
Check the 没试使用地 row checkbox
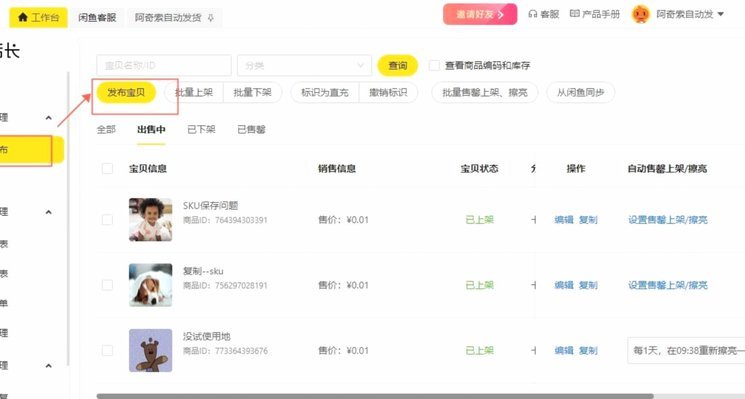point(107,351)
